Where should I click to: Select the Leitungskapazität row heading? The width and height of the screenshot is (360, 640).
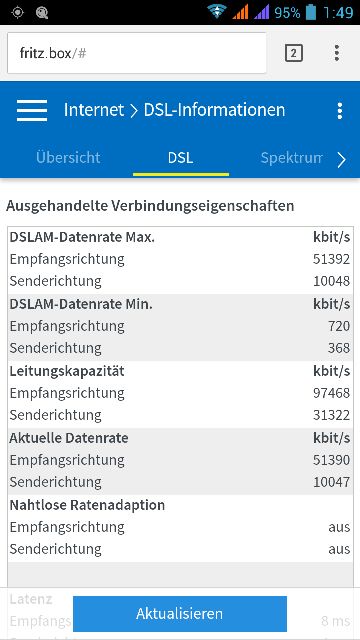point(67,371)
